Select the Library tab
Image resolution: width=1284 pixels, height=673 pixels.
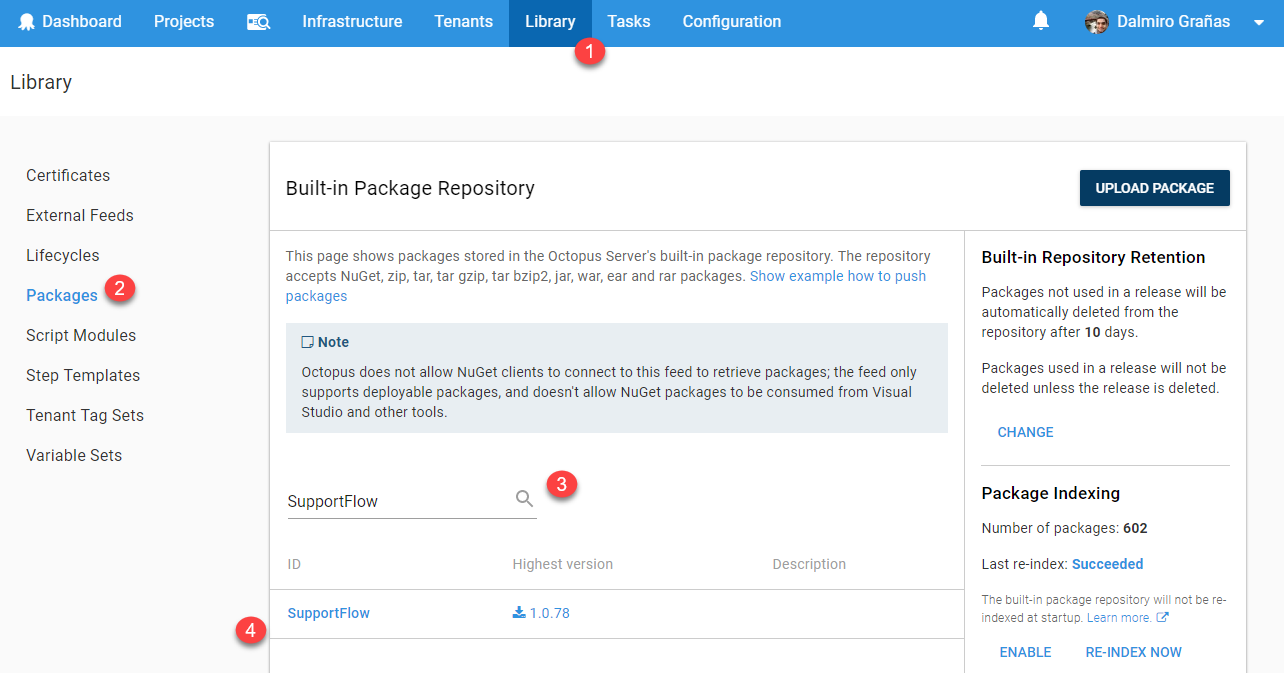[x=550, y=21]
